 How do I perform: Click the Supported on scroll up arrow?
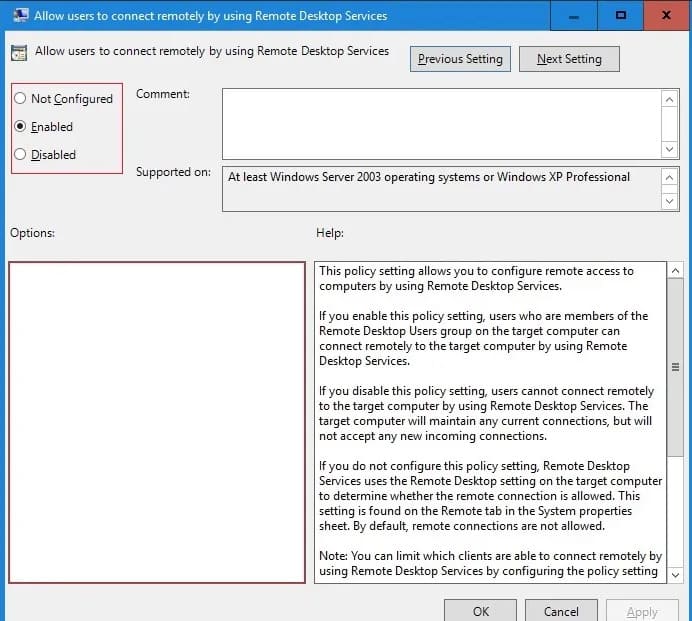669,177
